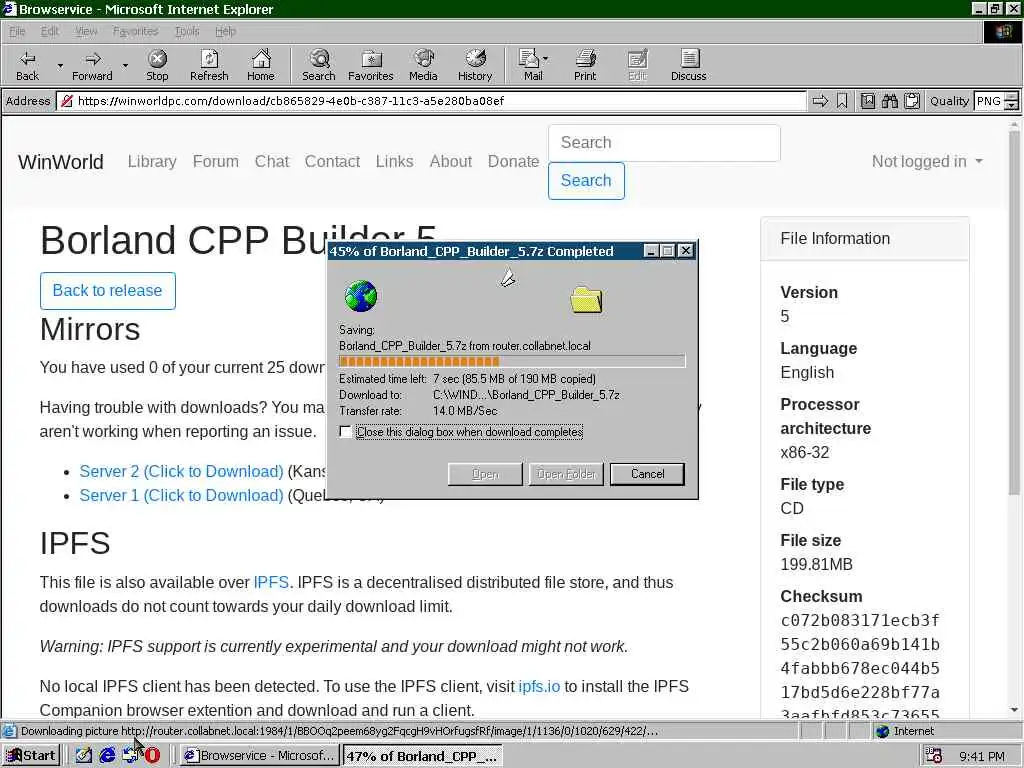Image resolution: width=1024 pixels, height=768 pixels.
Task: Click the system tray scheduler icon
Action: pos(933,756)
